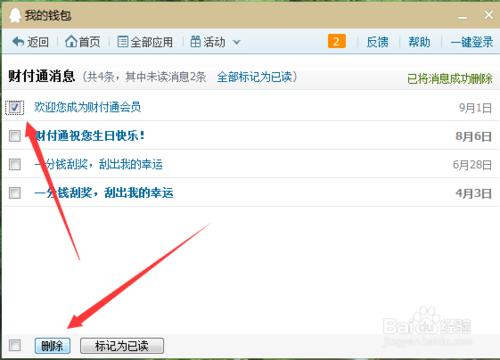This screenshot has width=500, height=360.
Task: Expand the 活动 dropdown arrow
Action: coord(236,42)
